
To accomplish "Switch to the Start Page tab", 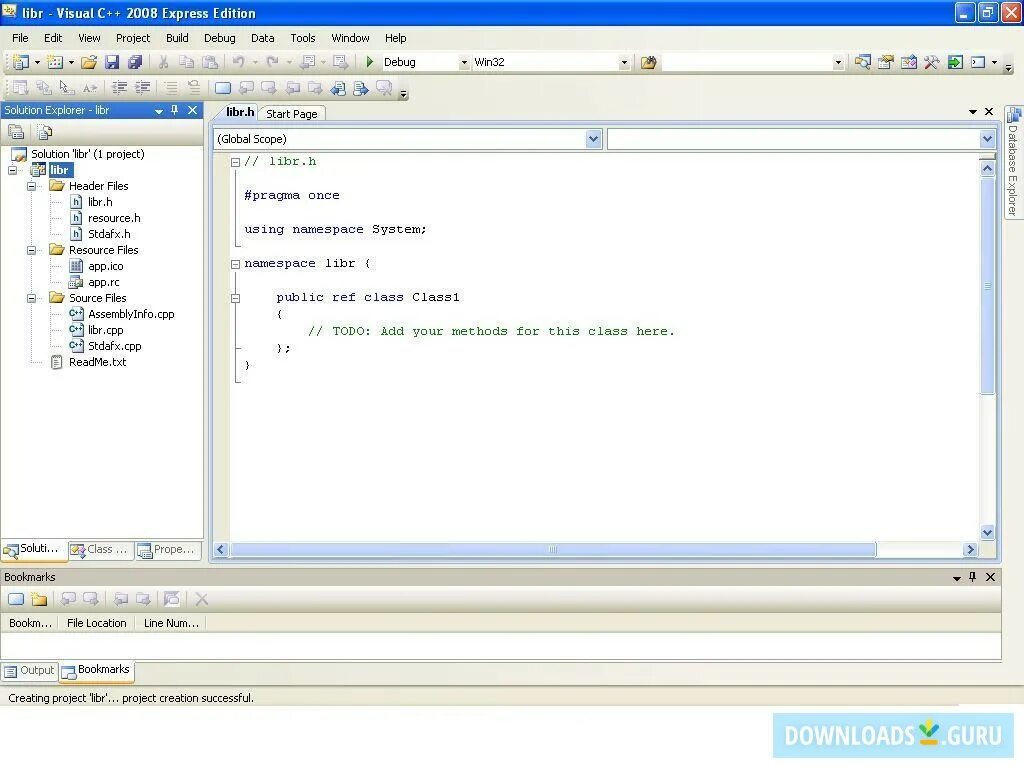I will 292,114.
